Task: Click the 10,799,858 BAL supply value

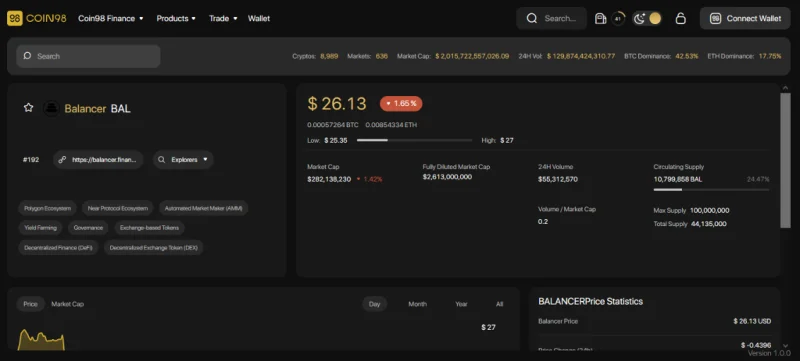Action: pyautogui.click(x=678, y=179)
